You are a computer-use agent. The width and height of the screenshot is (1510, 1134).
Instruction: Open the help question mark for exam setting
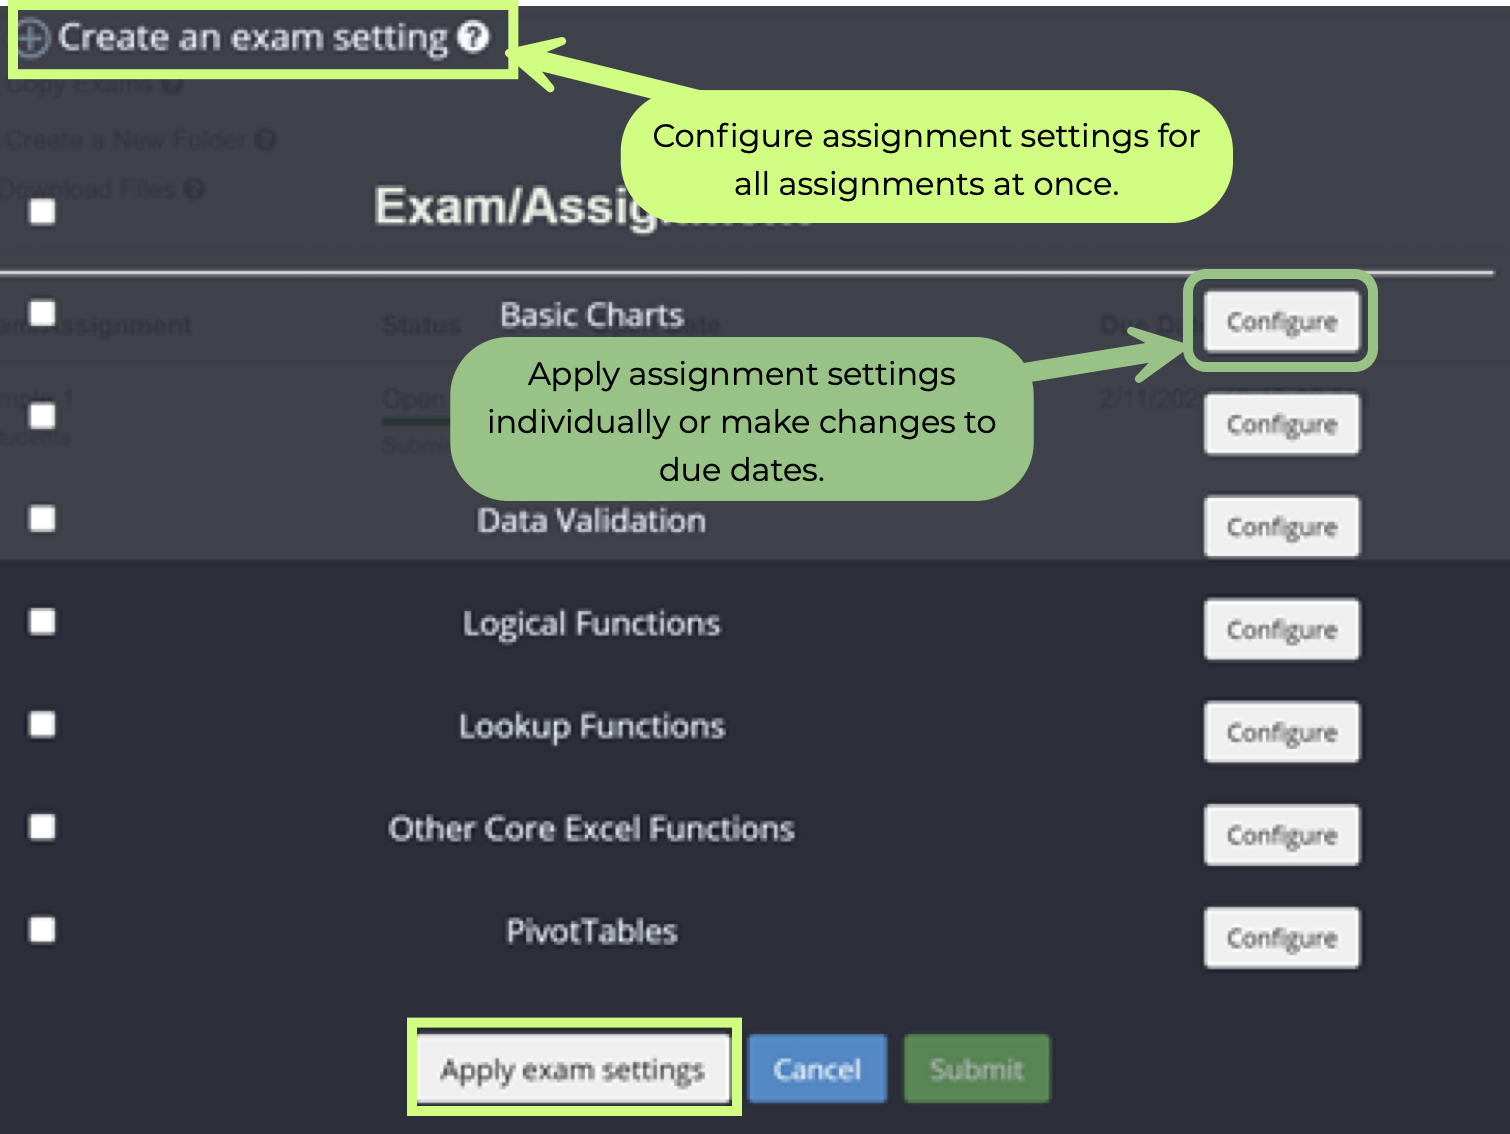pos(473,37)
